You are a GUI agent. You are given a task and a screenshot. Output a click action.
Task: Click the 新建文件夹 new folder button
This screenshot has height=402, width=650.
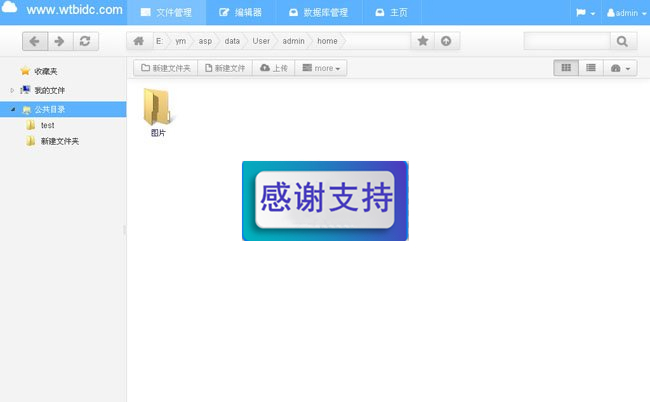[166, 68]
